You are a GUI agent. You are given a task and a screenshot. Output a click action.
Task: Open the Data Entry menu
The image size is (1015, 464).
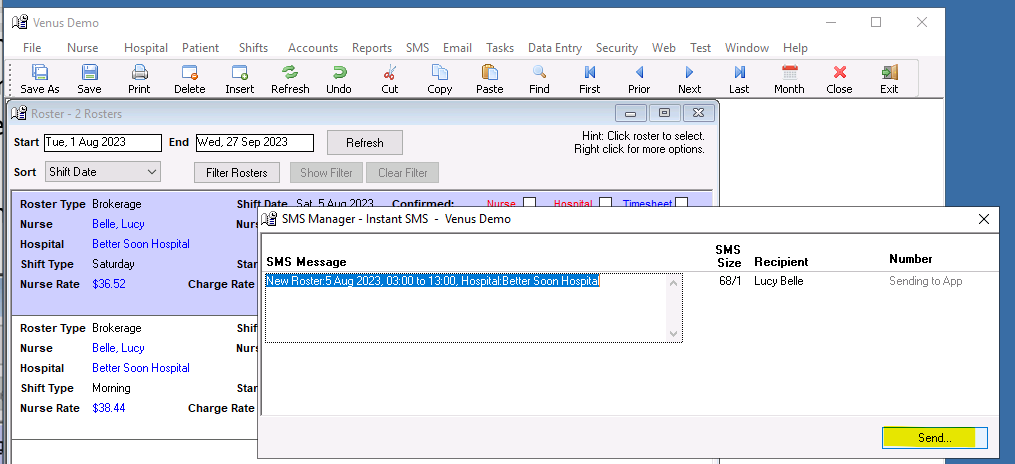point(555,48)
